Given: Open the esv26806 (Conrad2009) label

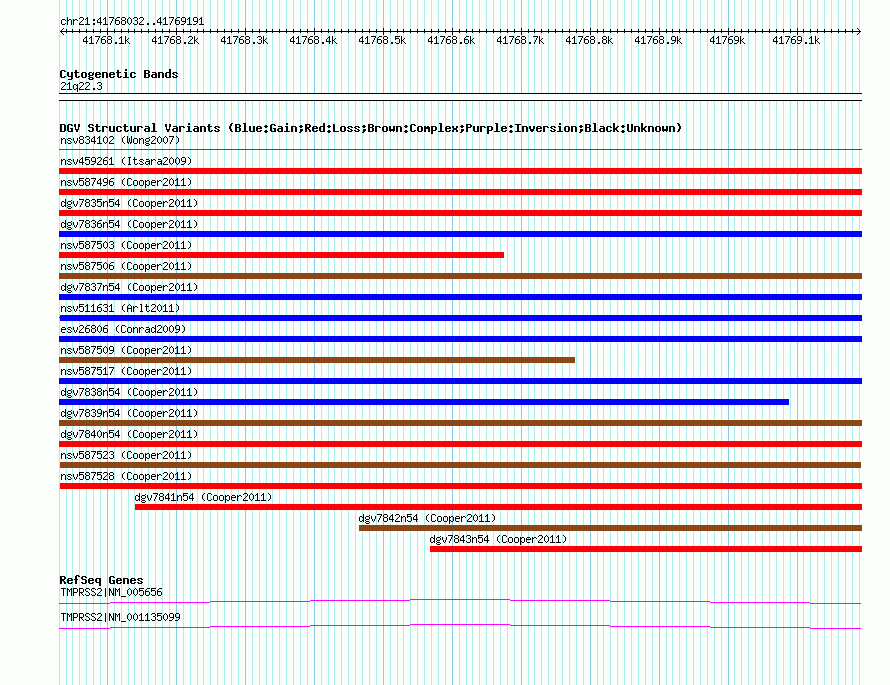Looking at the screenshot, I should (123, 329).
